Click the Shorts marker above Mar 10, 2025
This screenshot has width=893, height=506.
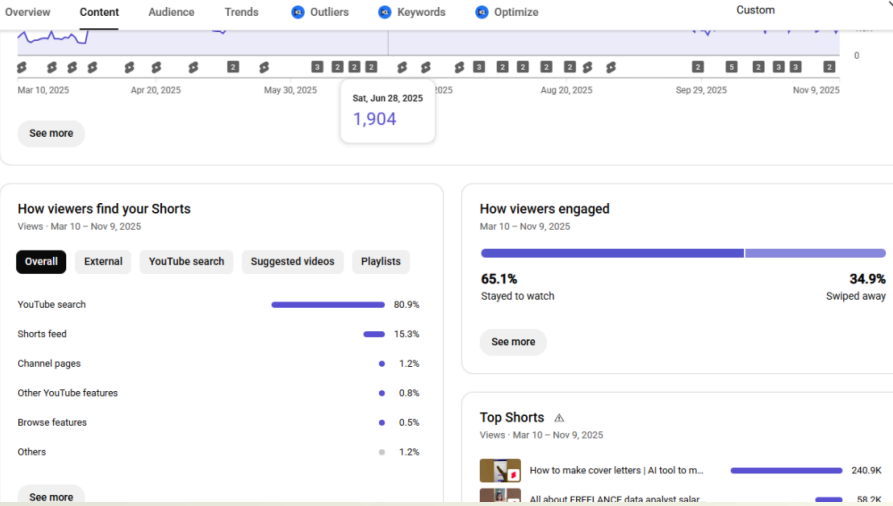tap(22, 67)
